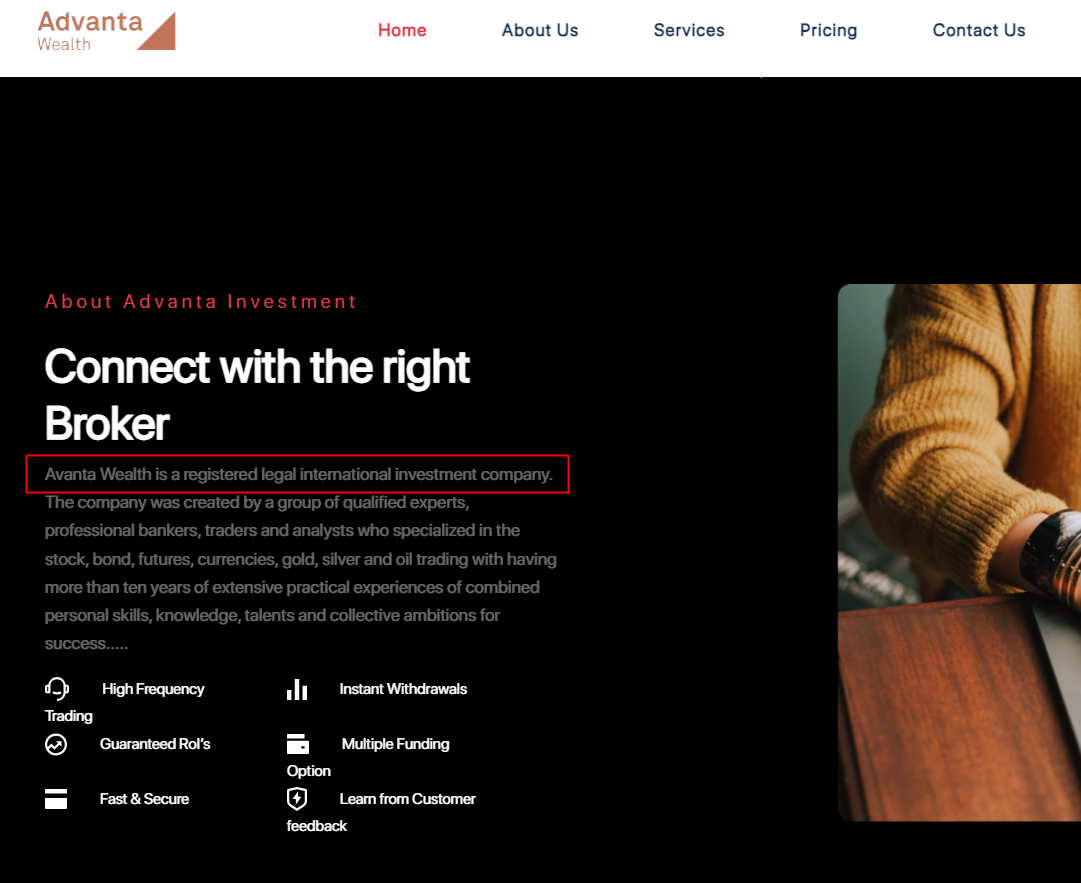Click the card icon beside Fast & Secure
This screenshot has height=883, width=1081.
click(56, 799)
